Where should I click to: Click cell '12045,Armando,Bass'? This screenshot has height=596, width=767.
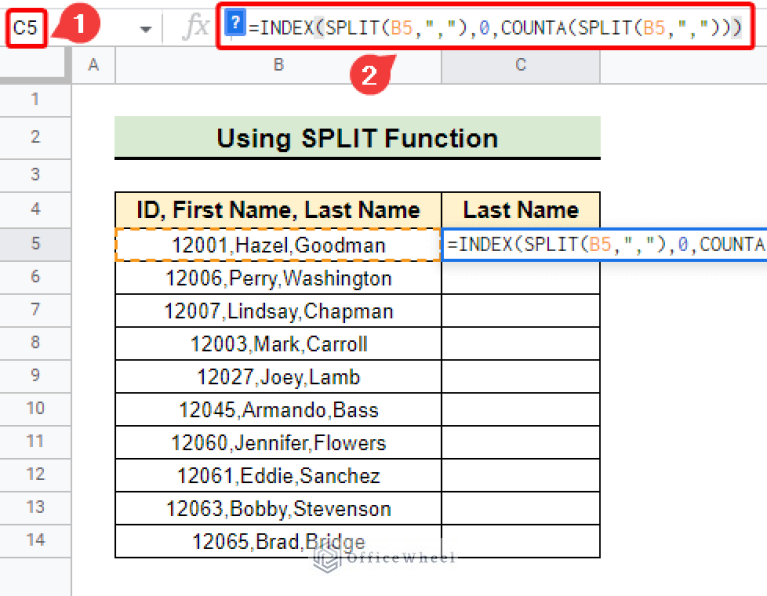pyautogui.click(x=278, y=410)
